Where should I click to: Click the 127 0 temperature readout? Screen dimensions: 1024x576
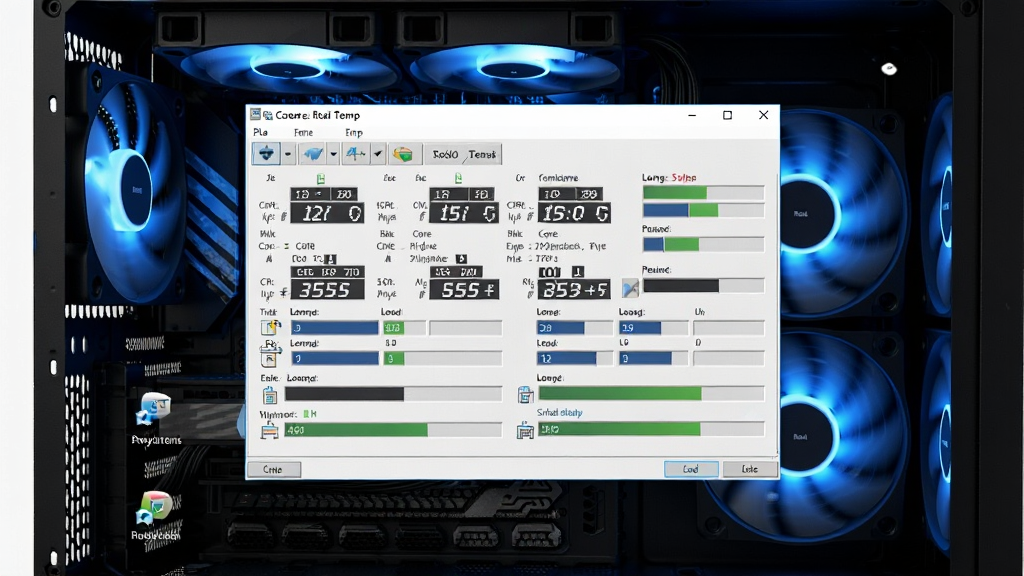(327, 214)
